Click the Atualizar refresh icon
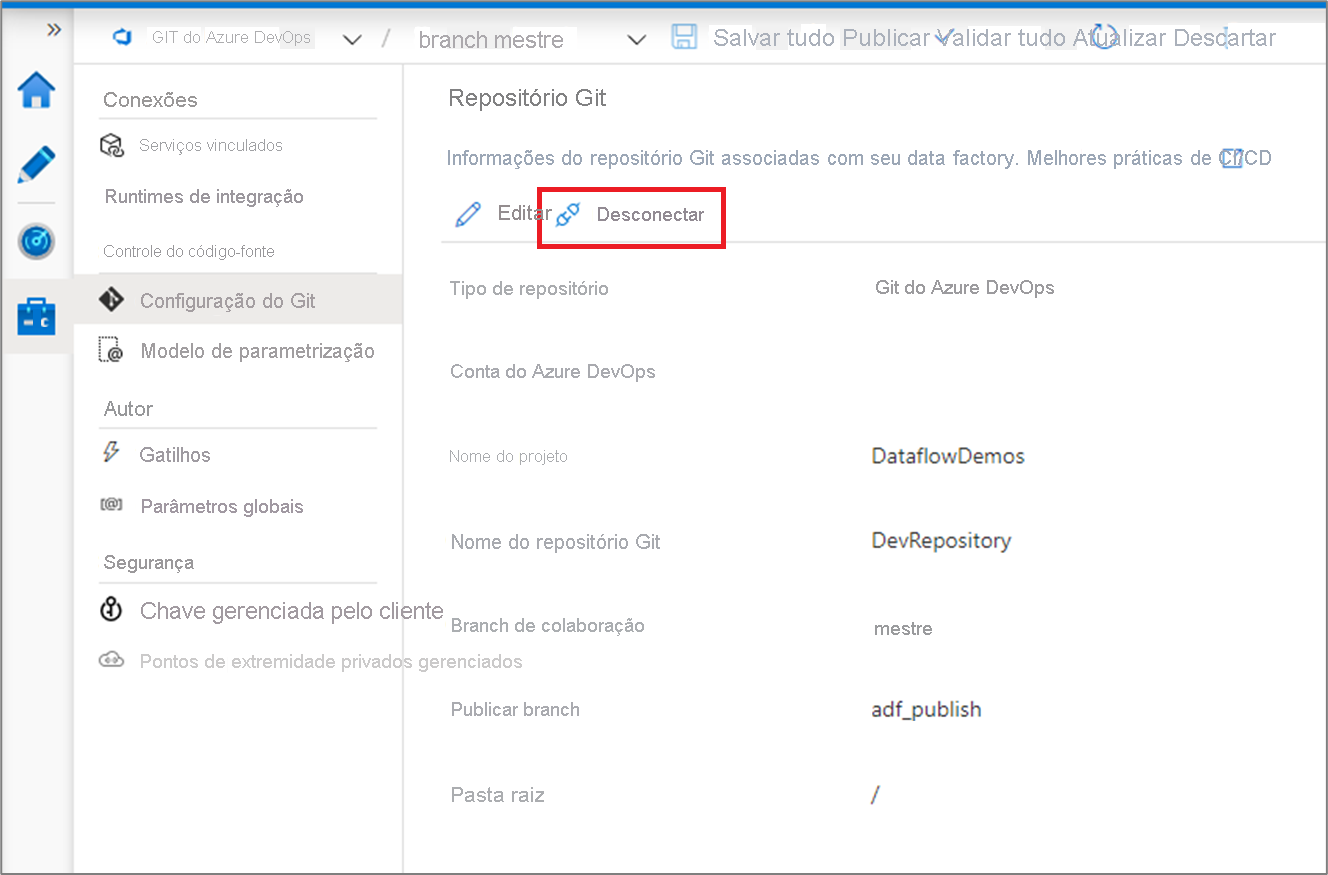 1103,38
